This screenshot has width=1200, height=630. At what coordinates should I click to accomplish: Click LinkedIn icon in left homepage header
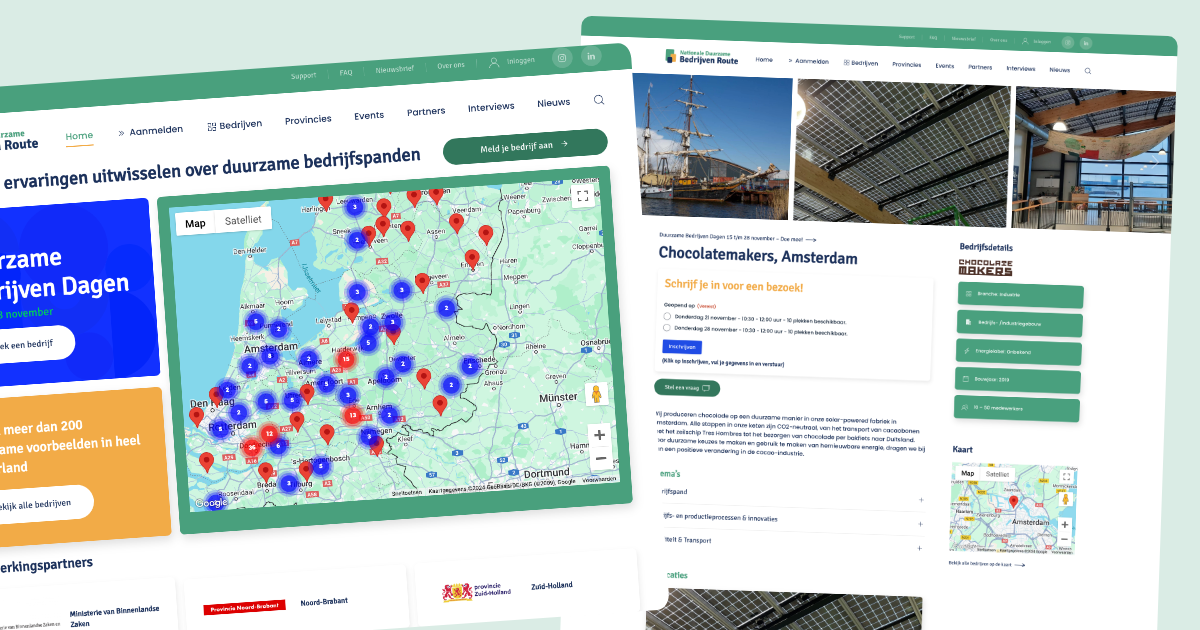coord(592,56)
